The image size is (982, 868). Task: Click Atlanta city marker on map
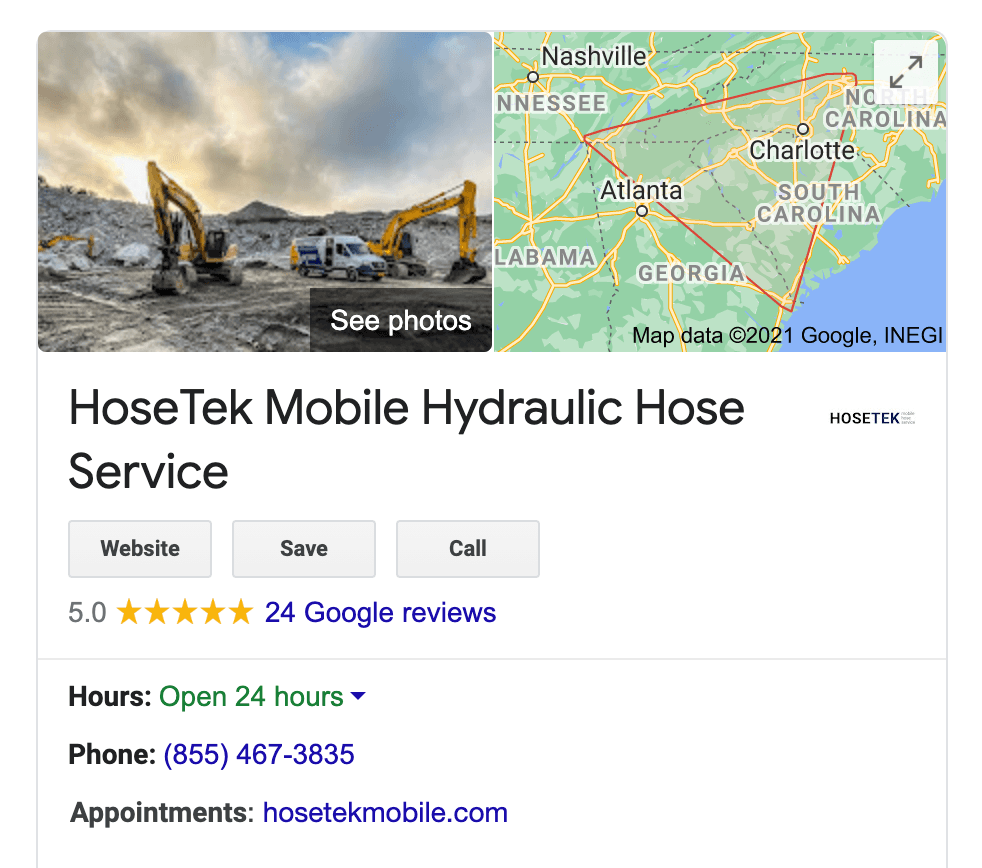click(x=642, y=211)
